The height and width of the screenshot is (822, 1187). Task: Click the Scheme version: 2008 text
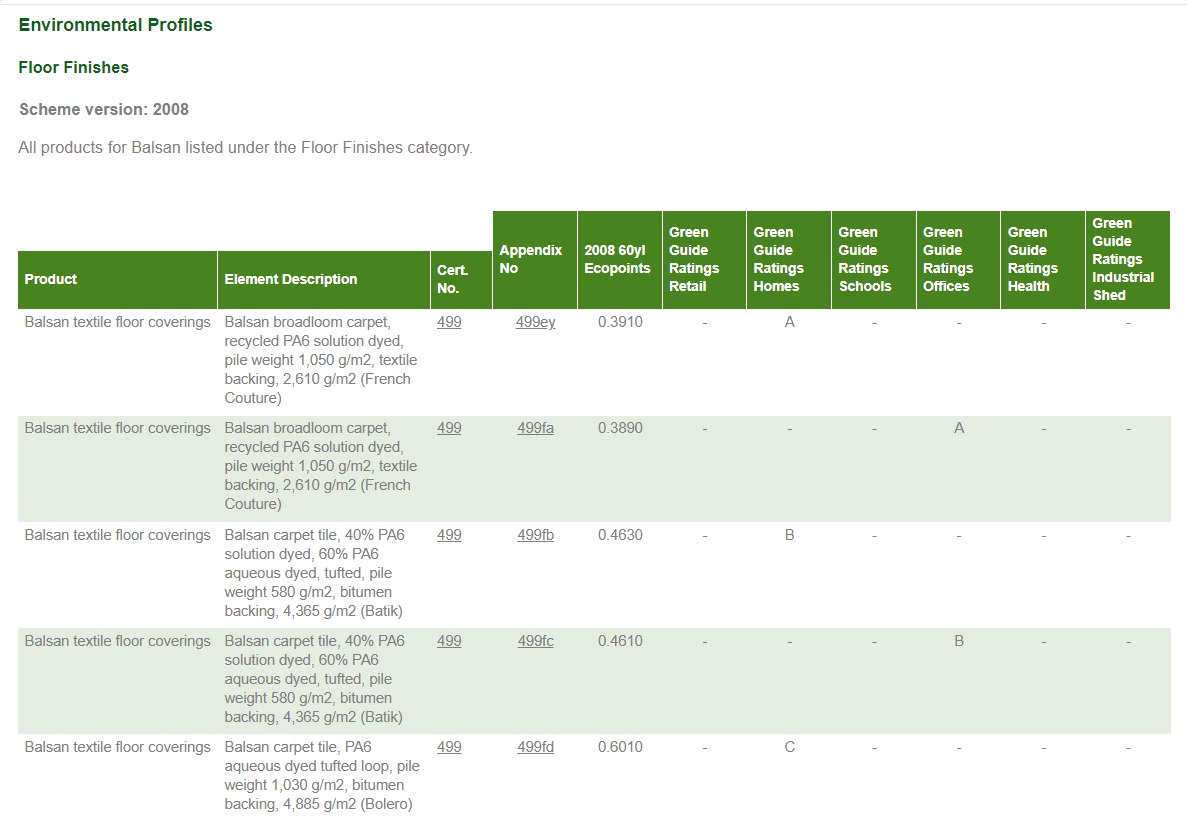pyautogui.click(x=104, y=110)
